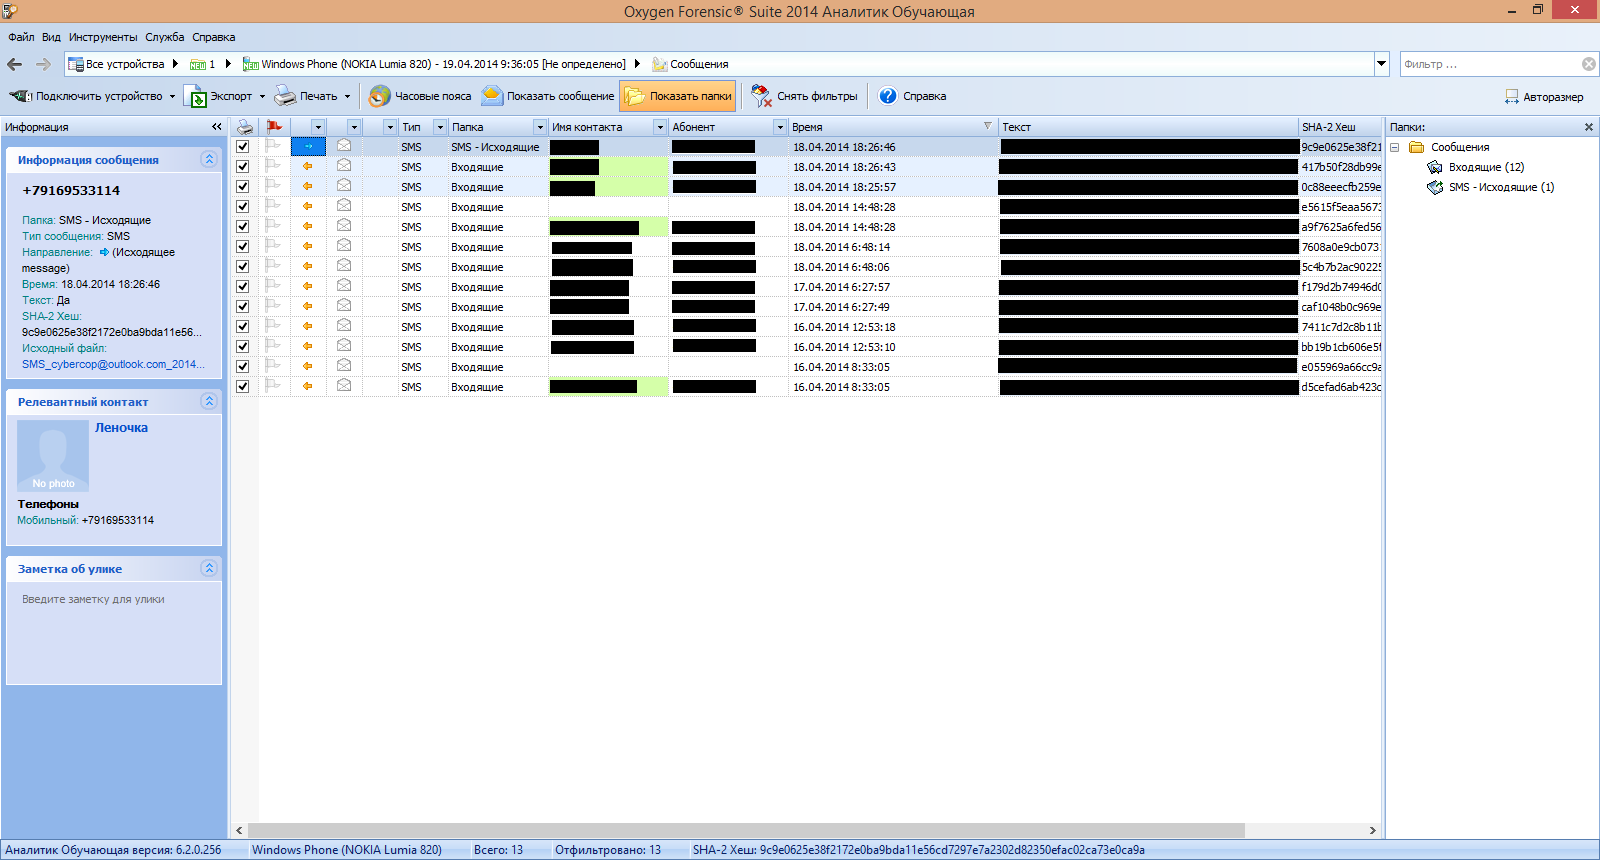Open Часовые пояса time zones
This screenshot has width=1600, height=860.
419,96
